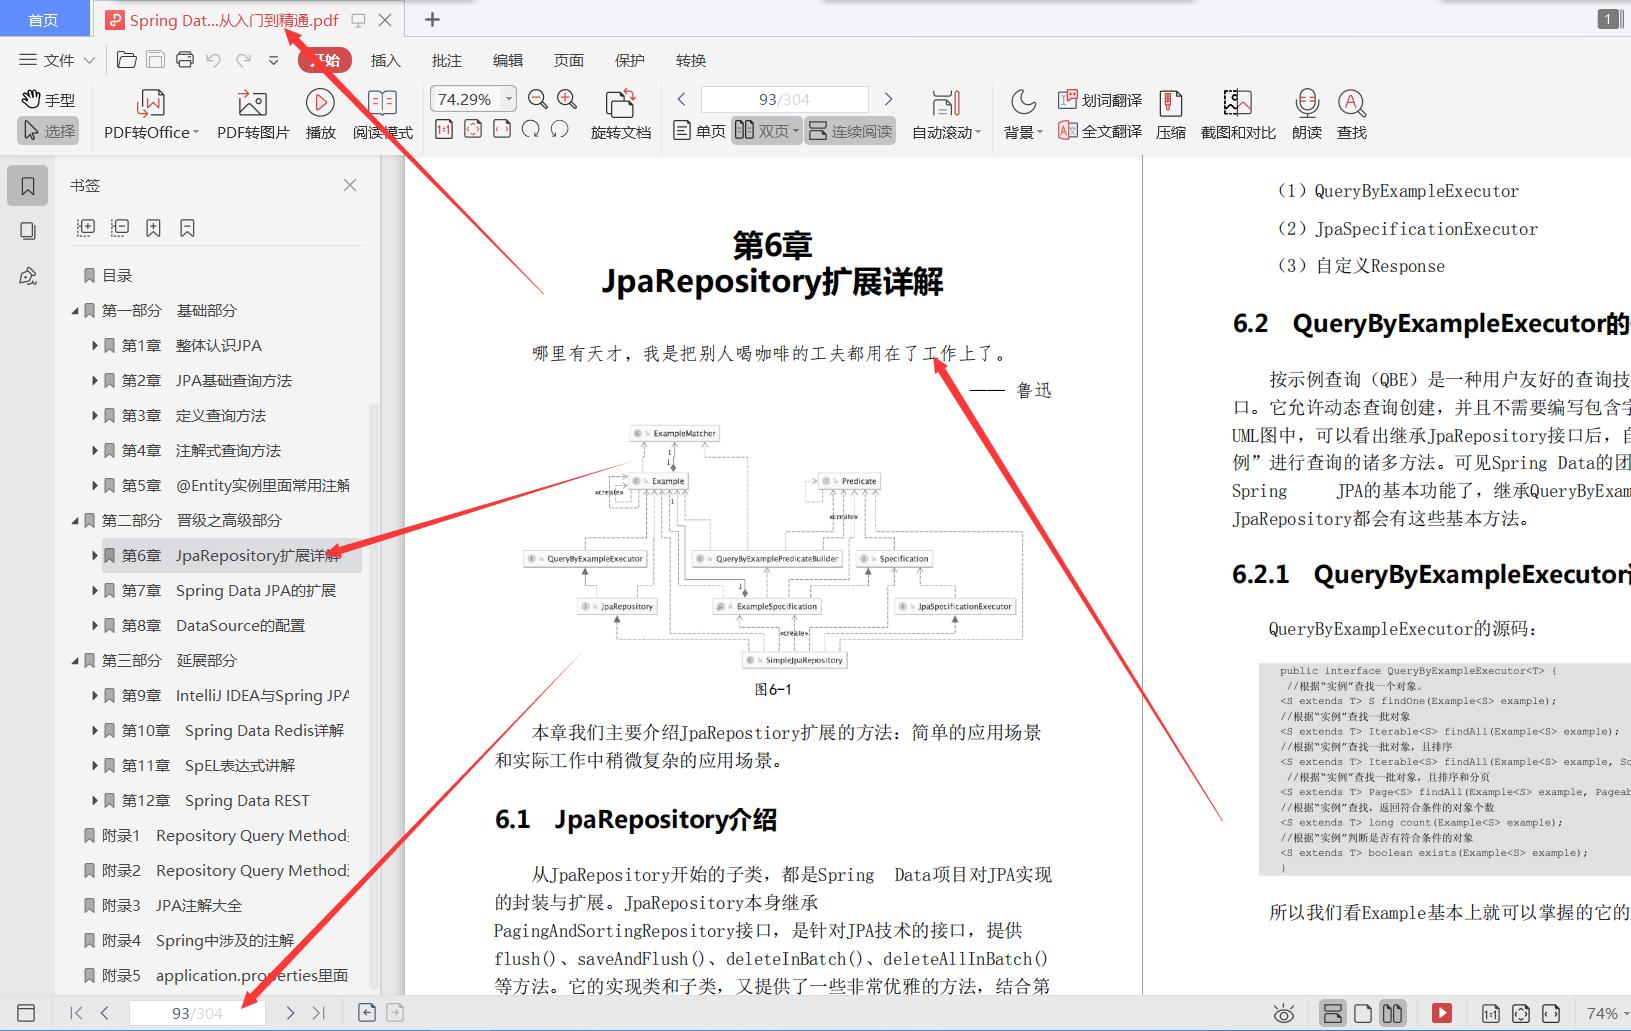Enable 连续阅读 continuous reading mode

(850, 131)
